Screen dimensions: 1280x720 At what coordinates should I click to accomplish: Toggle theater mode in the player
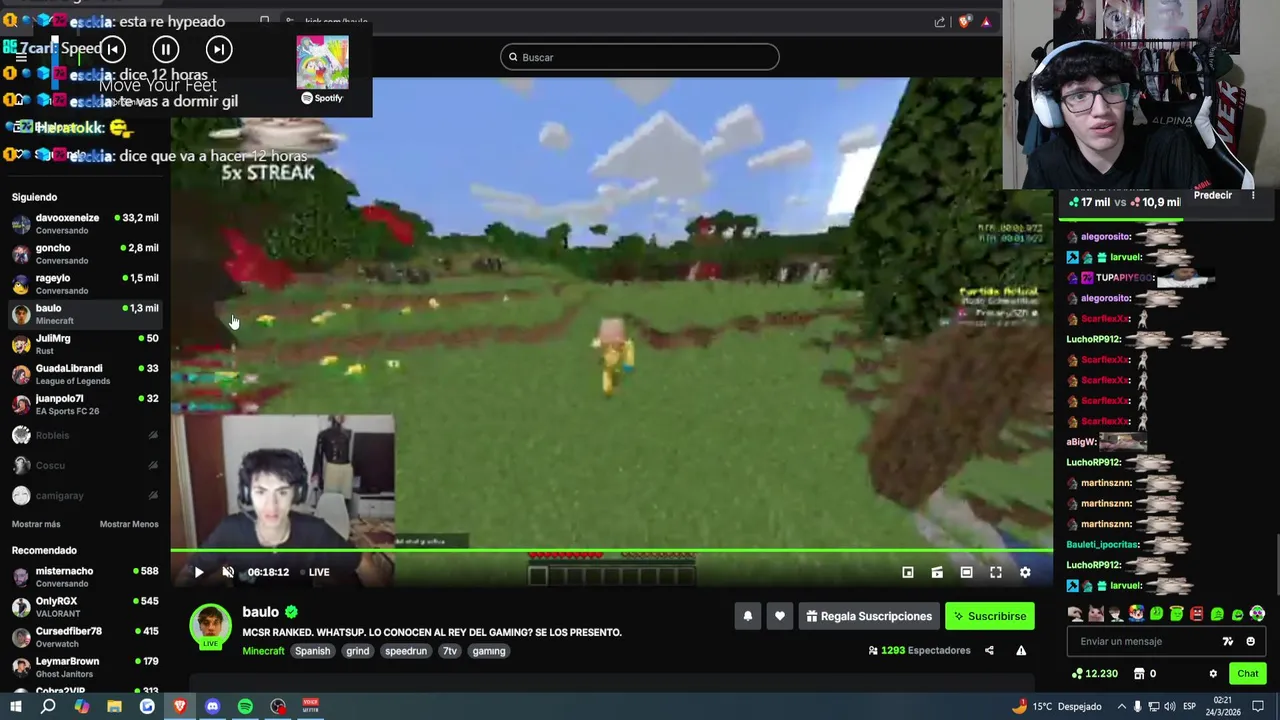pos(966,572)
